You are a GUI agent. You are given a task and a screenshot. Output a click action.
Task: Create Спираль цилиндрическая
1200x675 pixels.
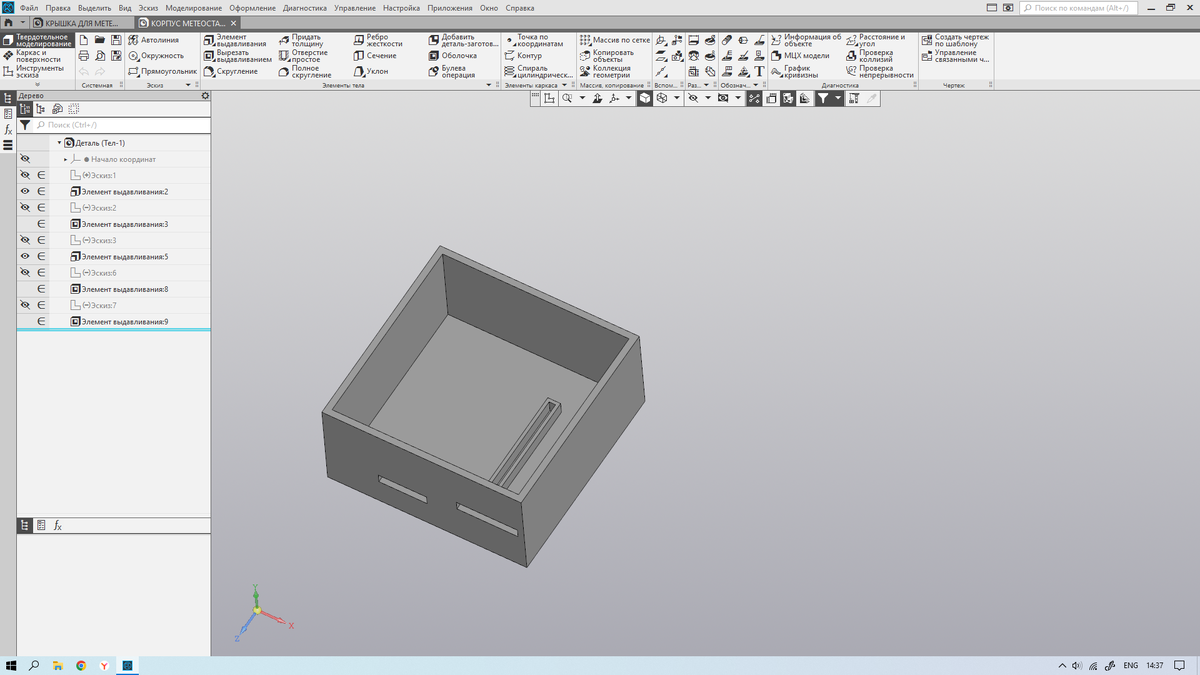(x=538, y=72)
